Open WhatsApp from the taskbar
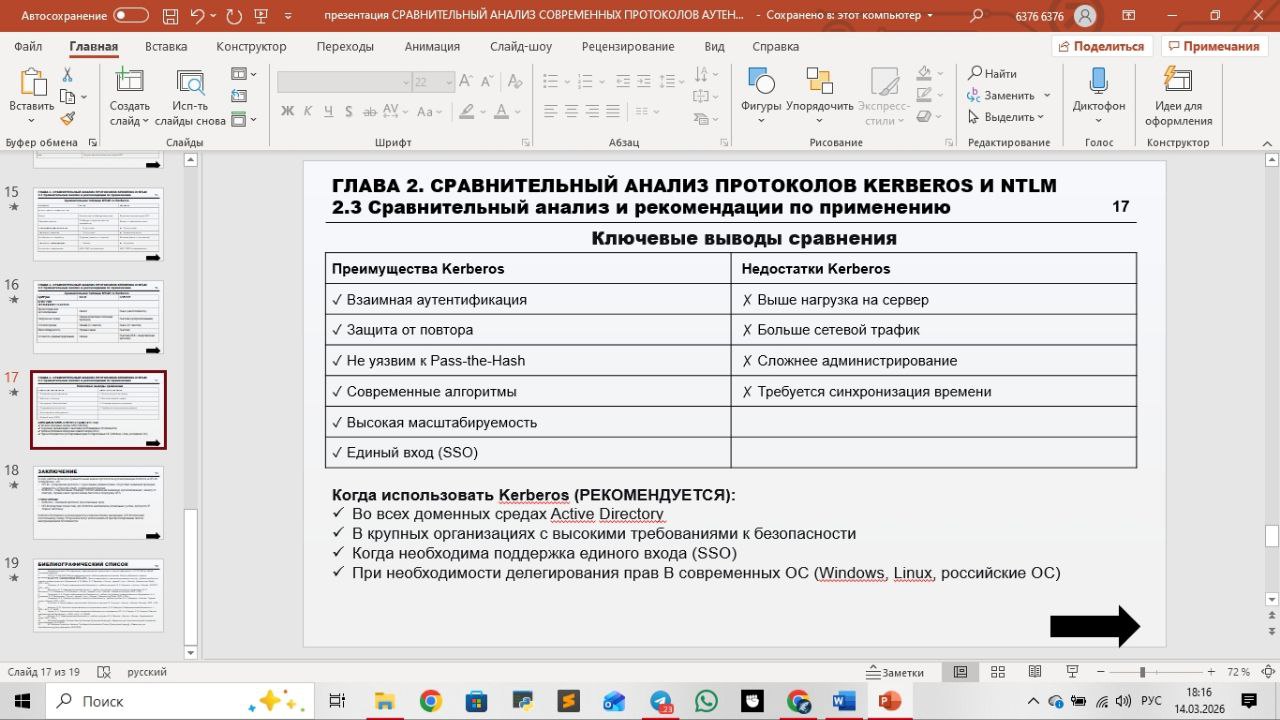This screenshot has height=720, width=1280. pyautogui.click(x=706, y=701)
